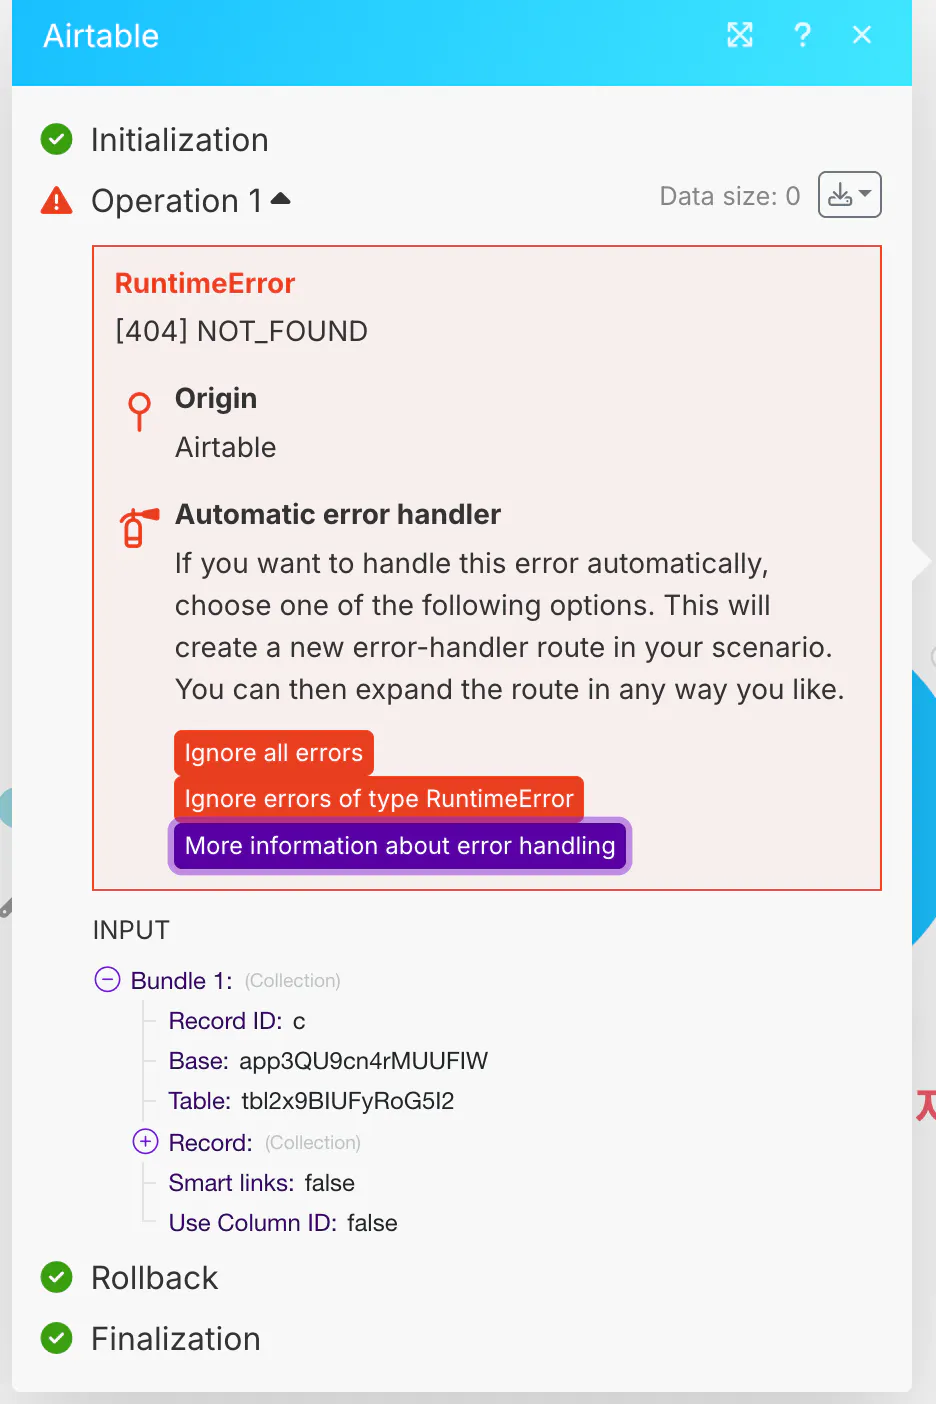Open More information about error handling
Image resolution: width=936 pixels, height=1404 pixels.
[400, 846]
